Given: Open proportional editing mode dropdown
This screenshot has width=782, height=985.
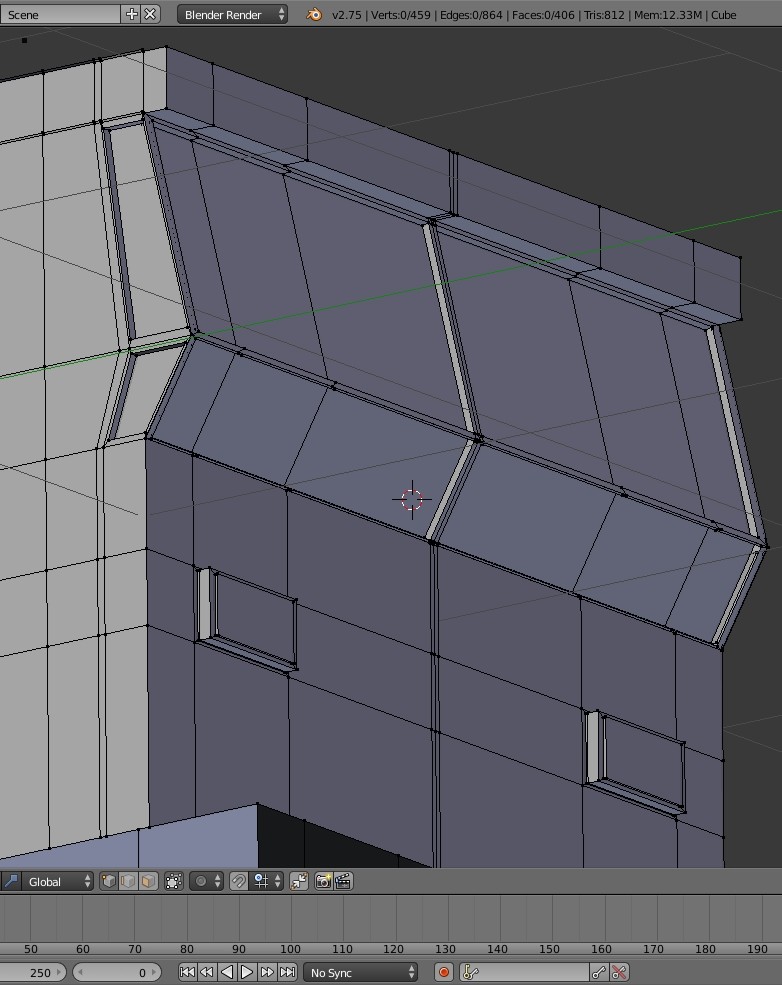Looking at the screenshot, I should [207, 881].
